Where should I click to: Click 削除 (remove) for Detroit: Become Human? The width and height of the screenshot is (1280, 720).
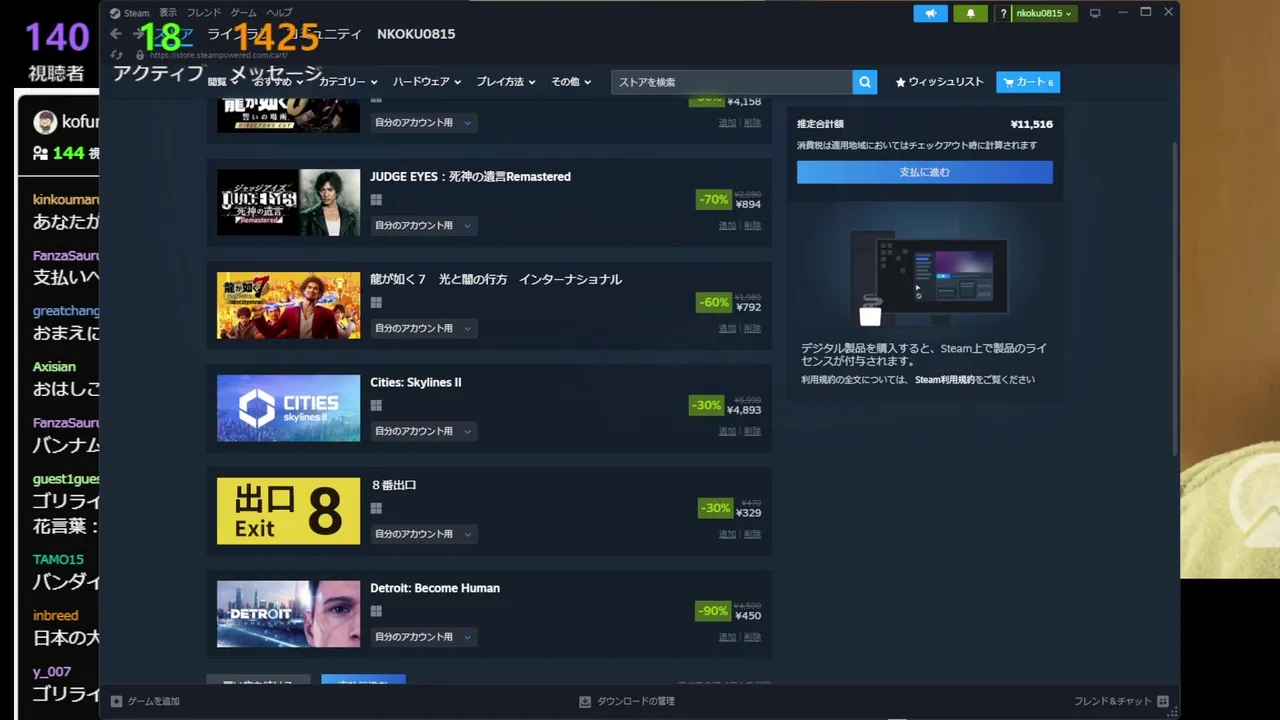click(752, 637)
